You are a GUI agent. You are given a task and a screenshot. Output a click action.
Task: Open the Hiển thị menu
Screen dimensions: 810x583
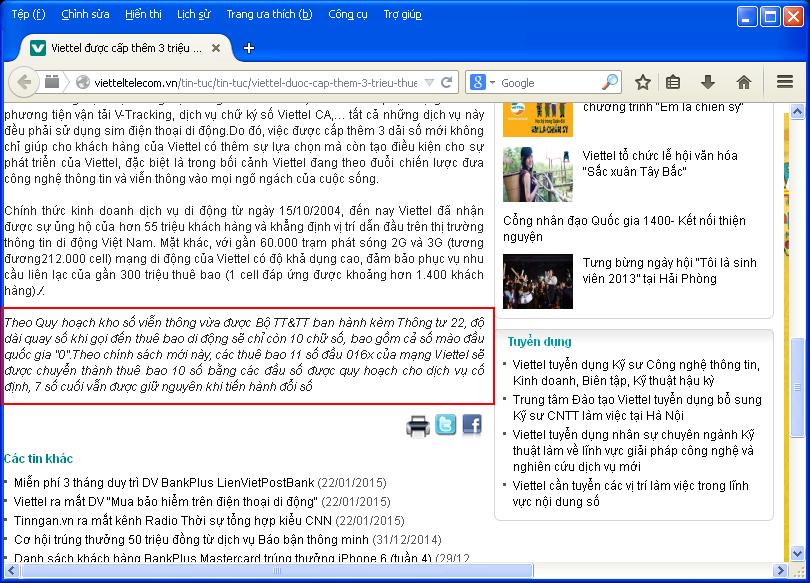[143, 14]
